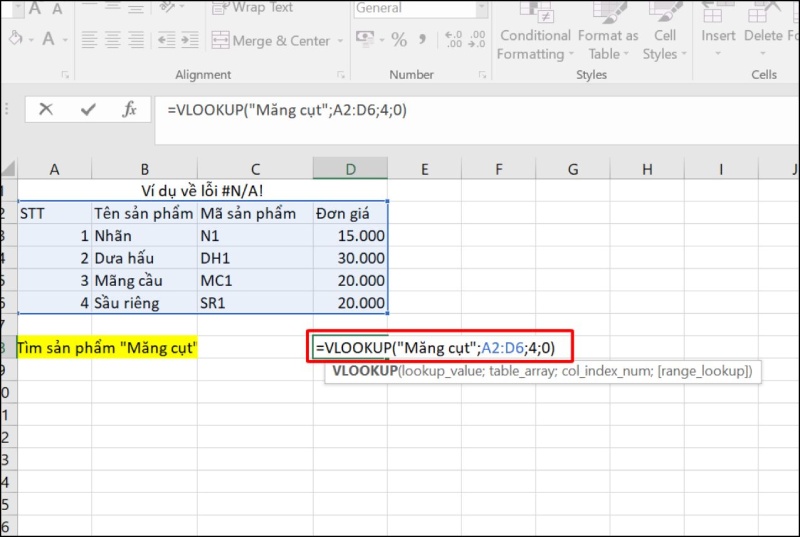Viewport: 800px width, 537px height.
Task: Open the Font group dialog launcher
Action: point(65,75)
